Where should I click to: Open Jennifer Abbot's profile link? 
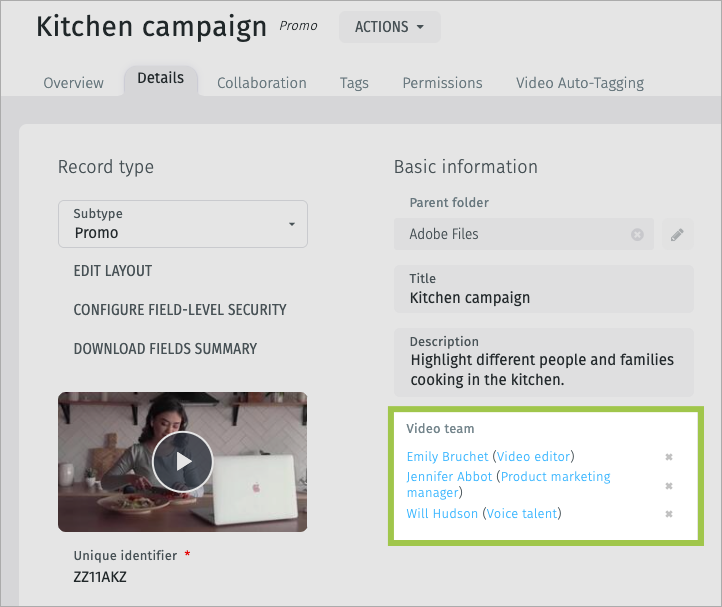(449, 477)
